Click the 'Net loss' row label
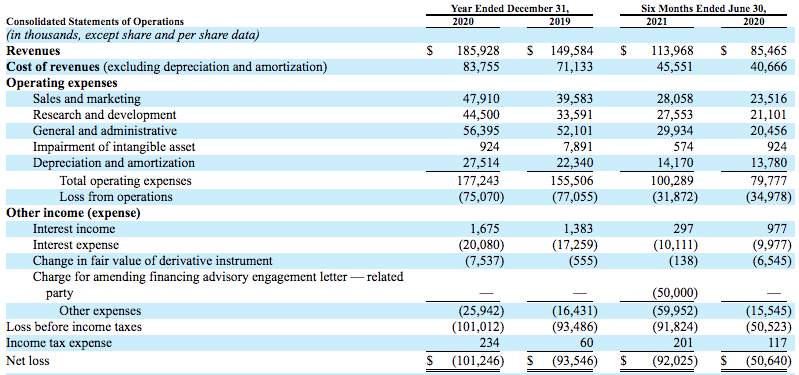 (x=28, y=361)
